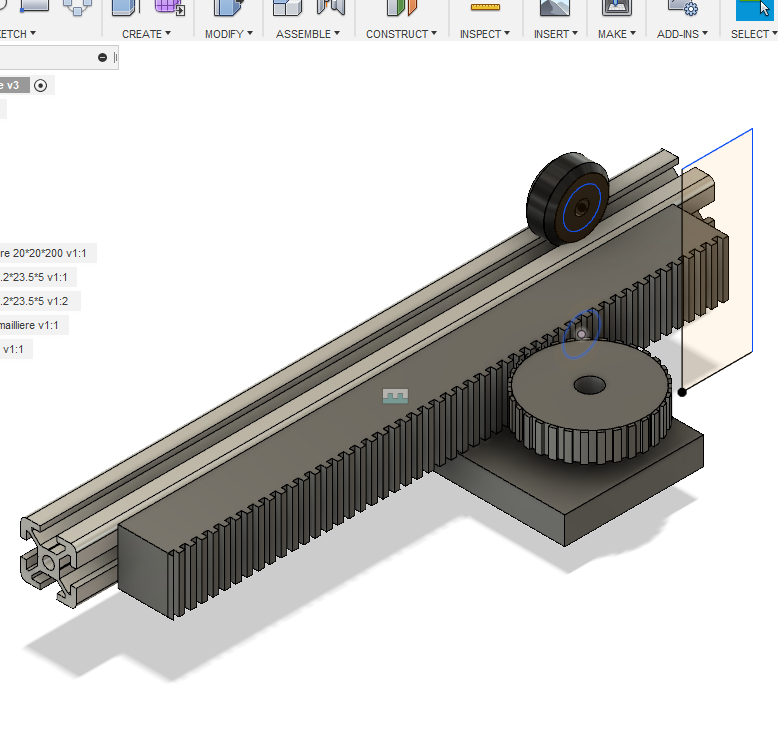Click the Inspect measure ruler icon
The height and width of the screenshot is (747, 778).
[485, 8]
